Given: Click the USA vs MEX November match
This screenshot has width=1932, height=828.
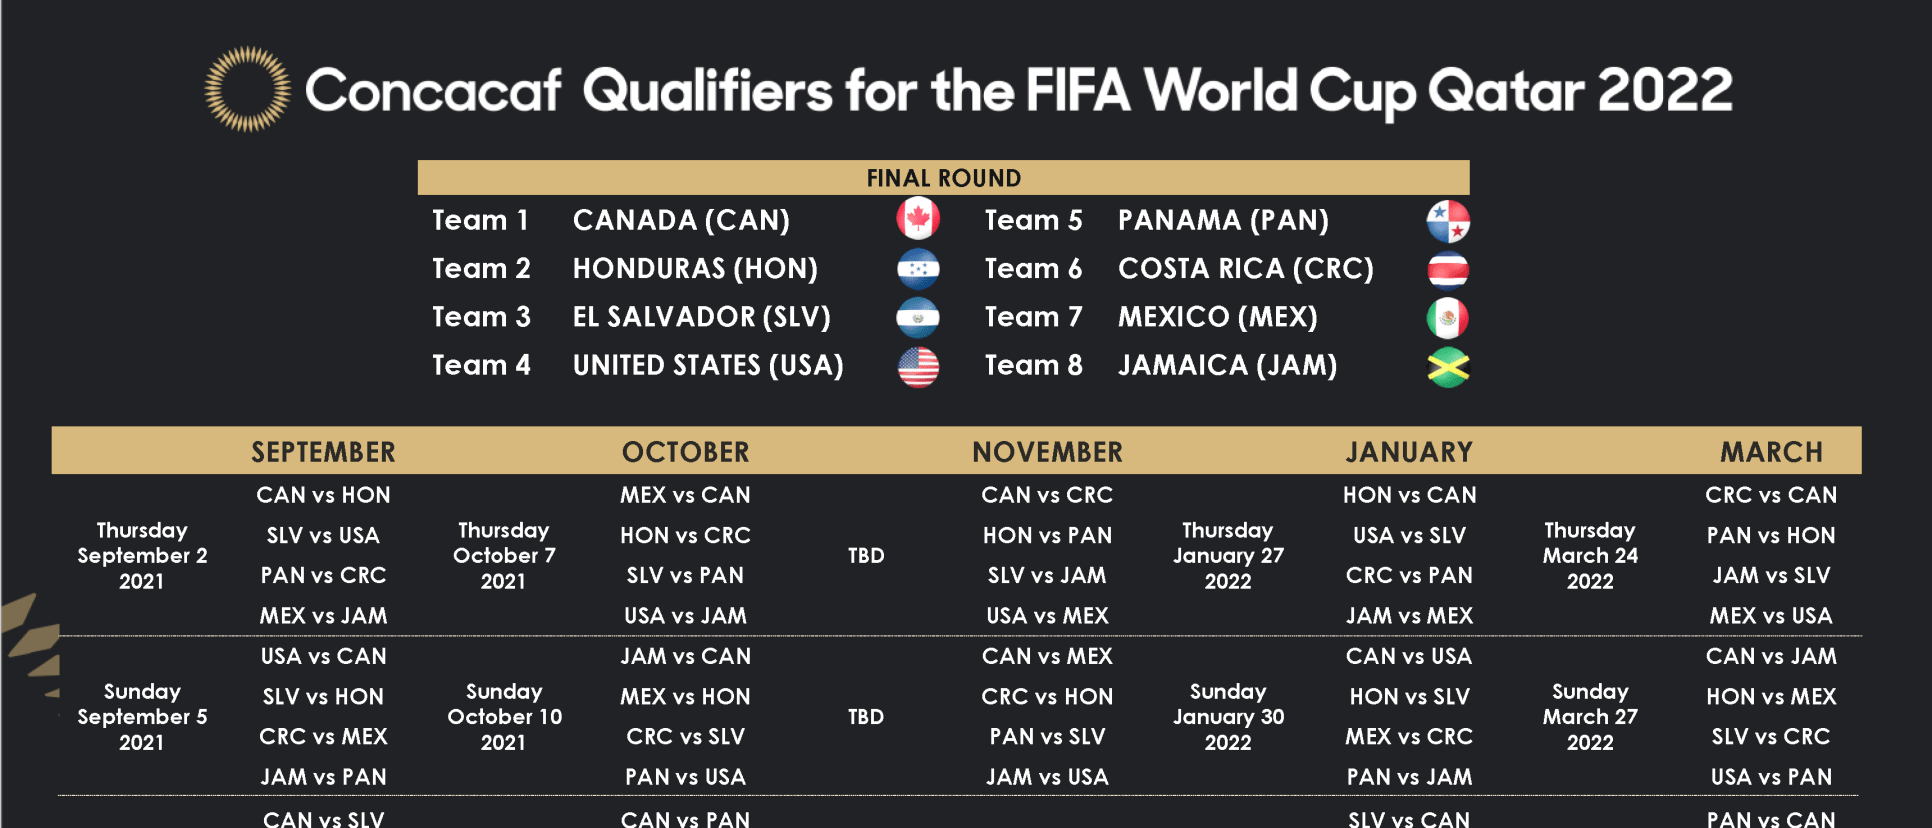Looking at the screenshot, I should coord(1047,616).
